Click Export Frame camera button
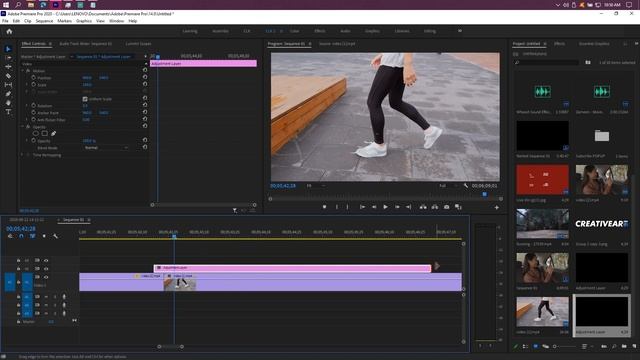This screenshot has height=360, width=640. 447,207
